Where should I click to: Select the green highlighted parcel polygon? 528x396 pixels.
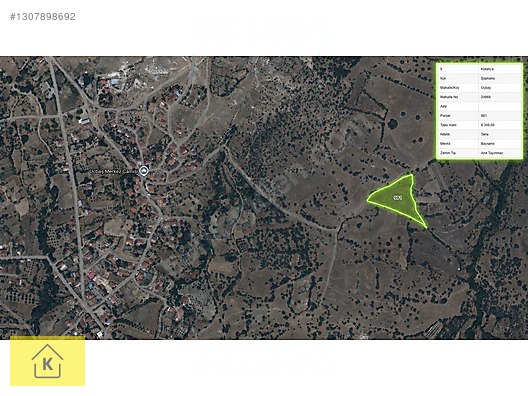point(398,200)
